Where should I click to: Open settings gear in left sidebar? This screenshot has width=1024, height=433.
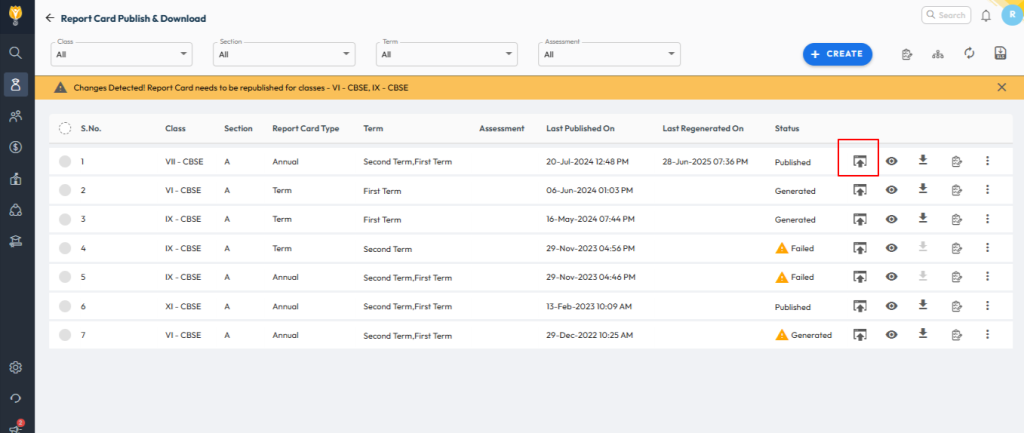pos(16,367)
